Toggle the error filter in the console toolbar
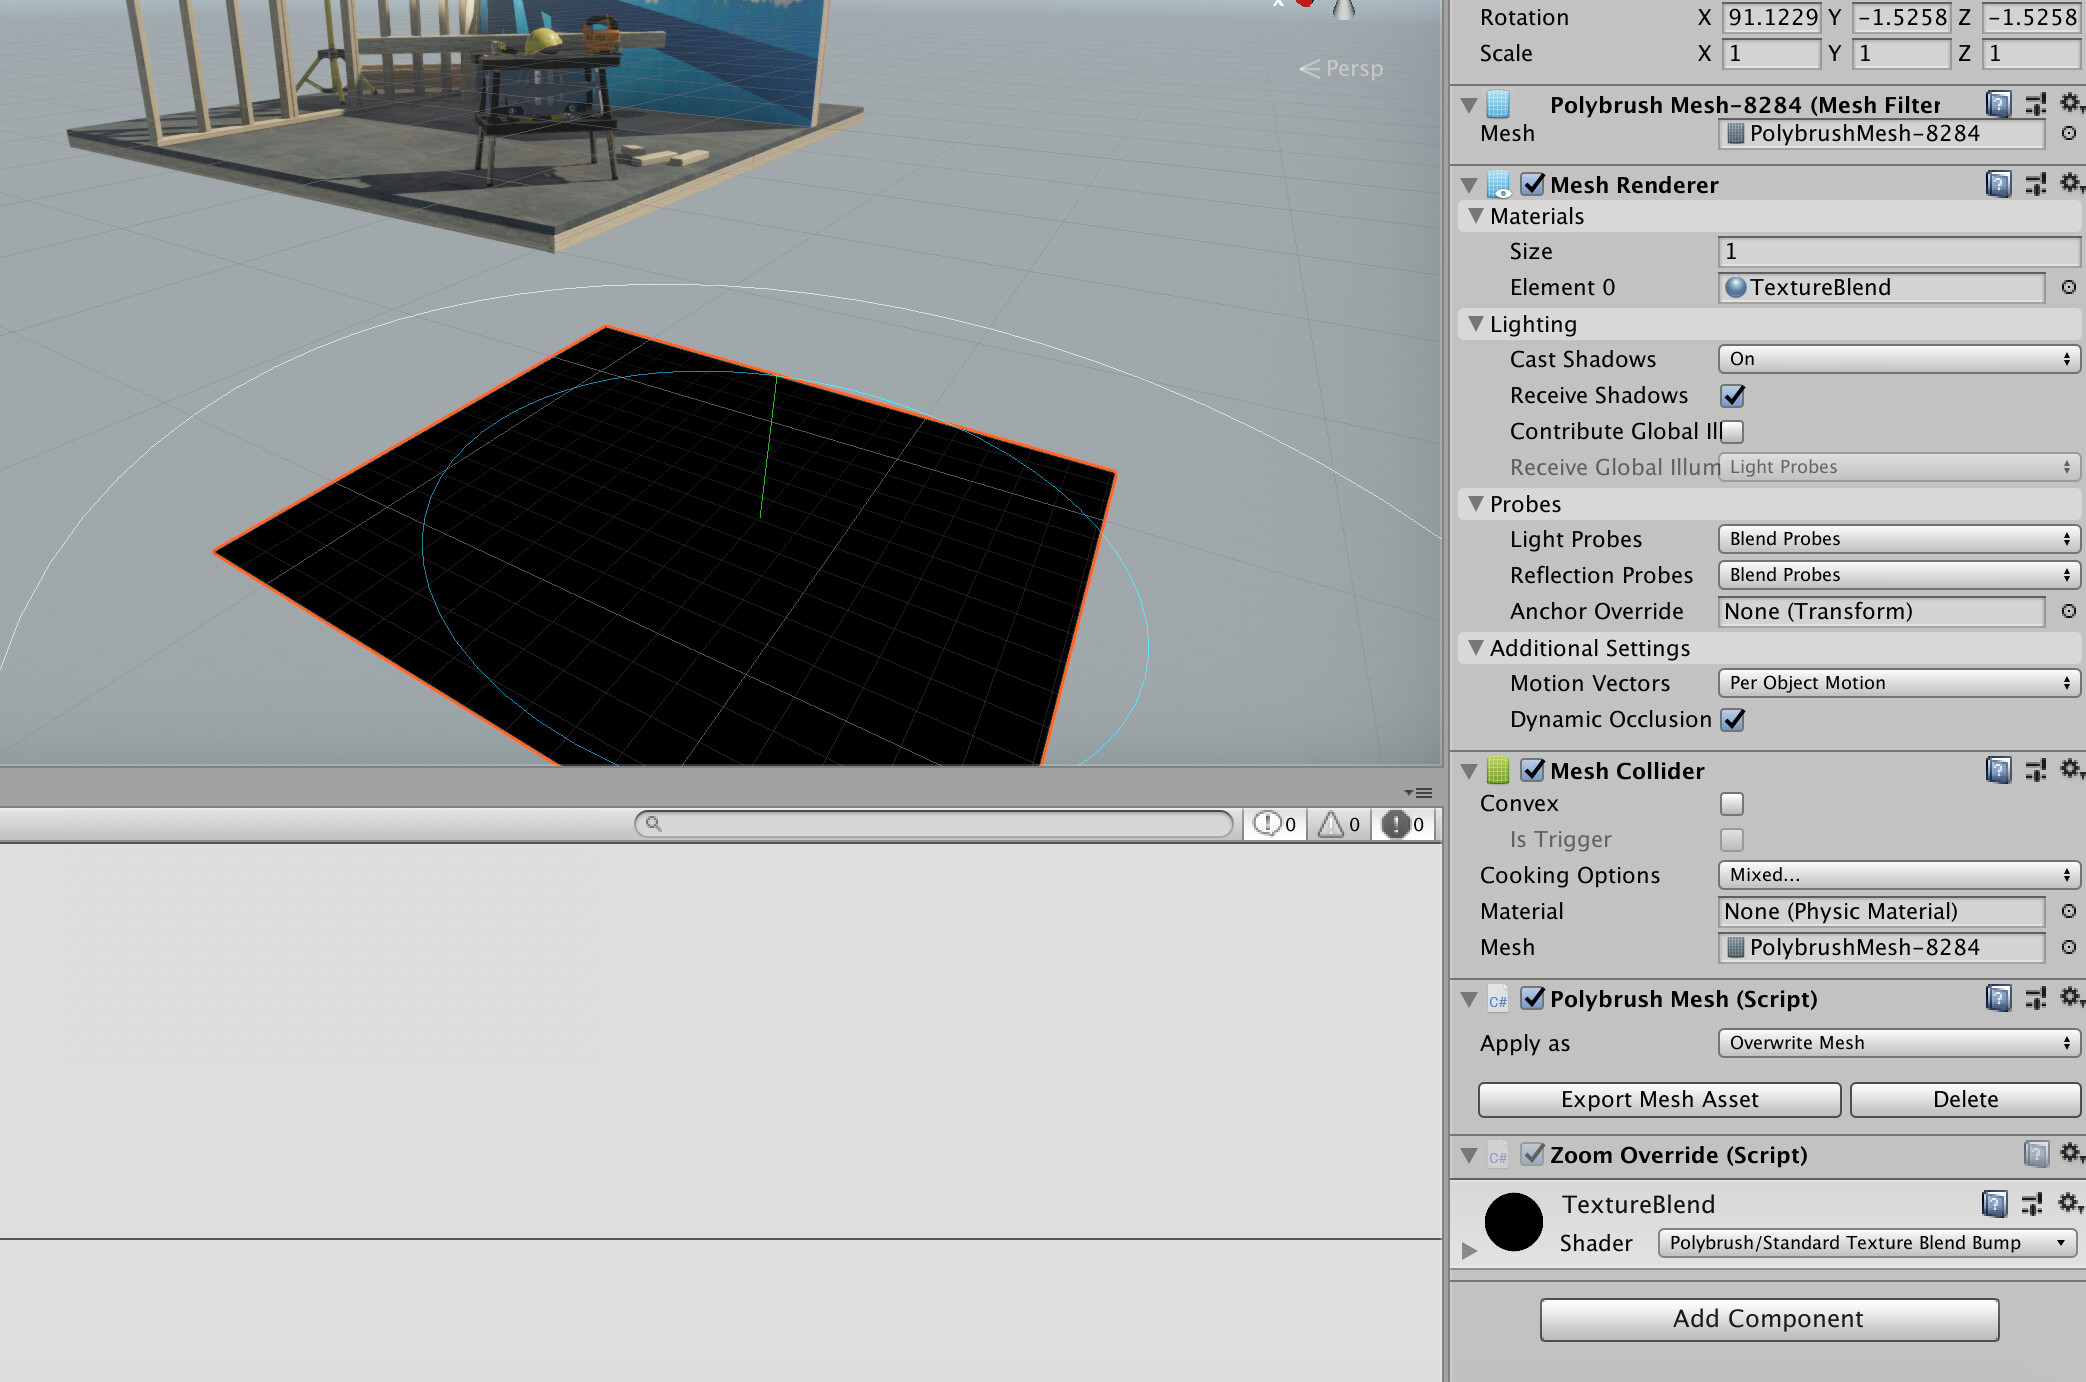 [1402, 824]
